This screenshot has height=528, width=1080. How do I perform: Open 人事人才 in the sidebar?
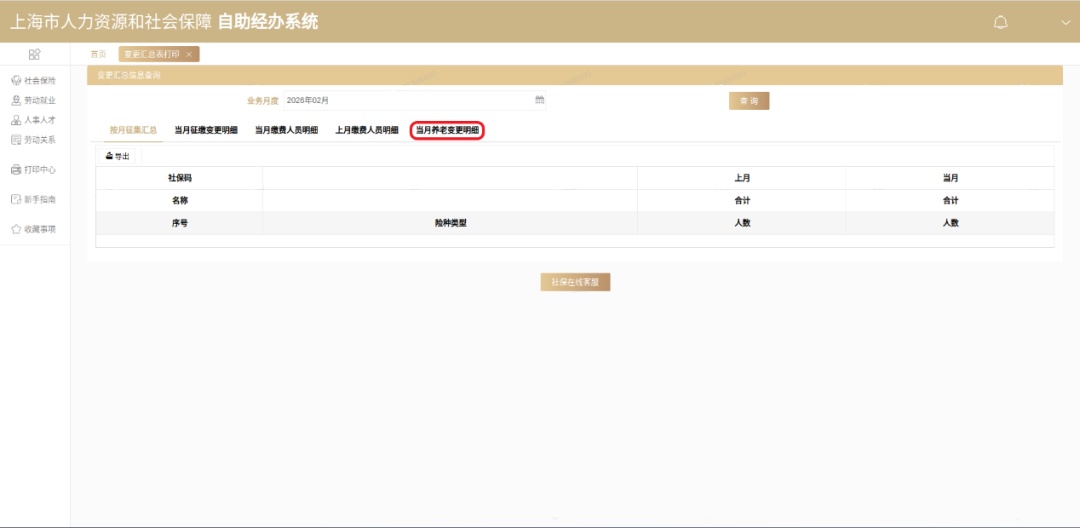pyautogui.click(x=34, y=120)
